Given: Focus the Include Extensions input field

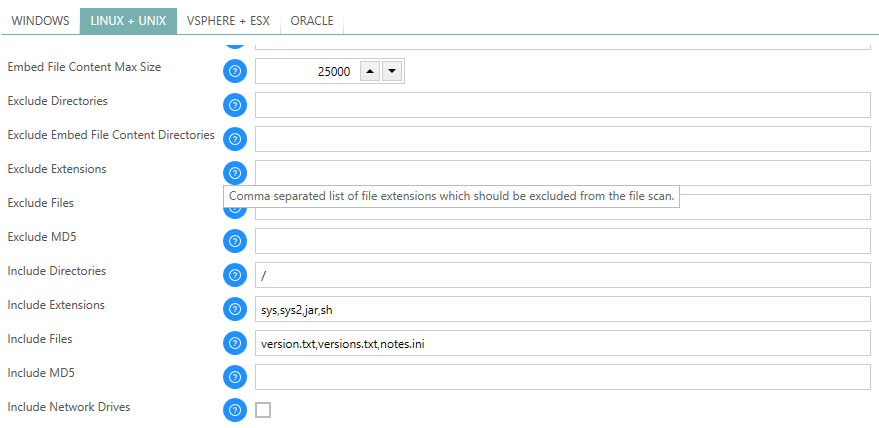Looking at the screenshot, I should 562,309.
